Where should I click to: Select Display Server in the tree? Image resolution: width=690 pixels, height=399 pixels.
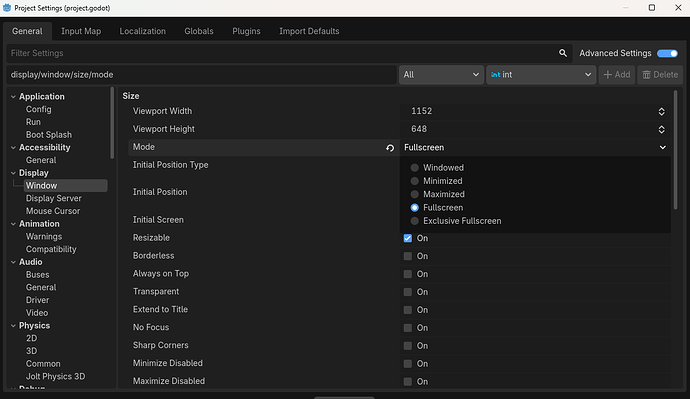pyautogui.click(x=54, y=198)
